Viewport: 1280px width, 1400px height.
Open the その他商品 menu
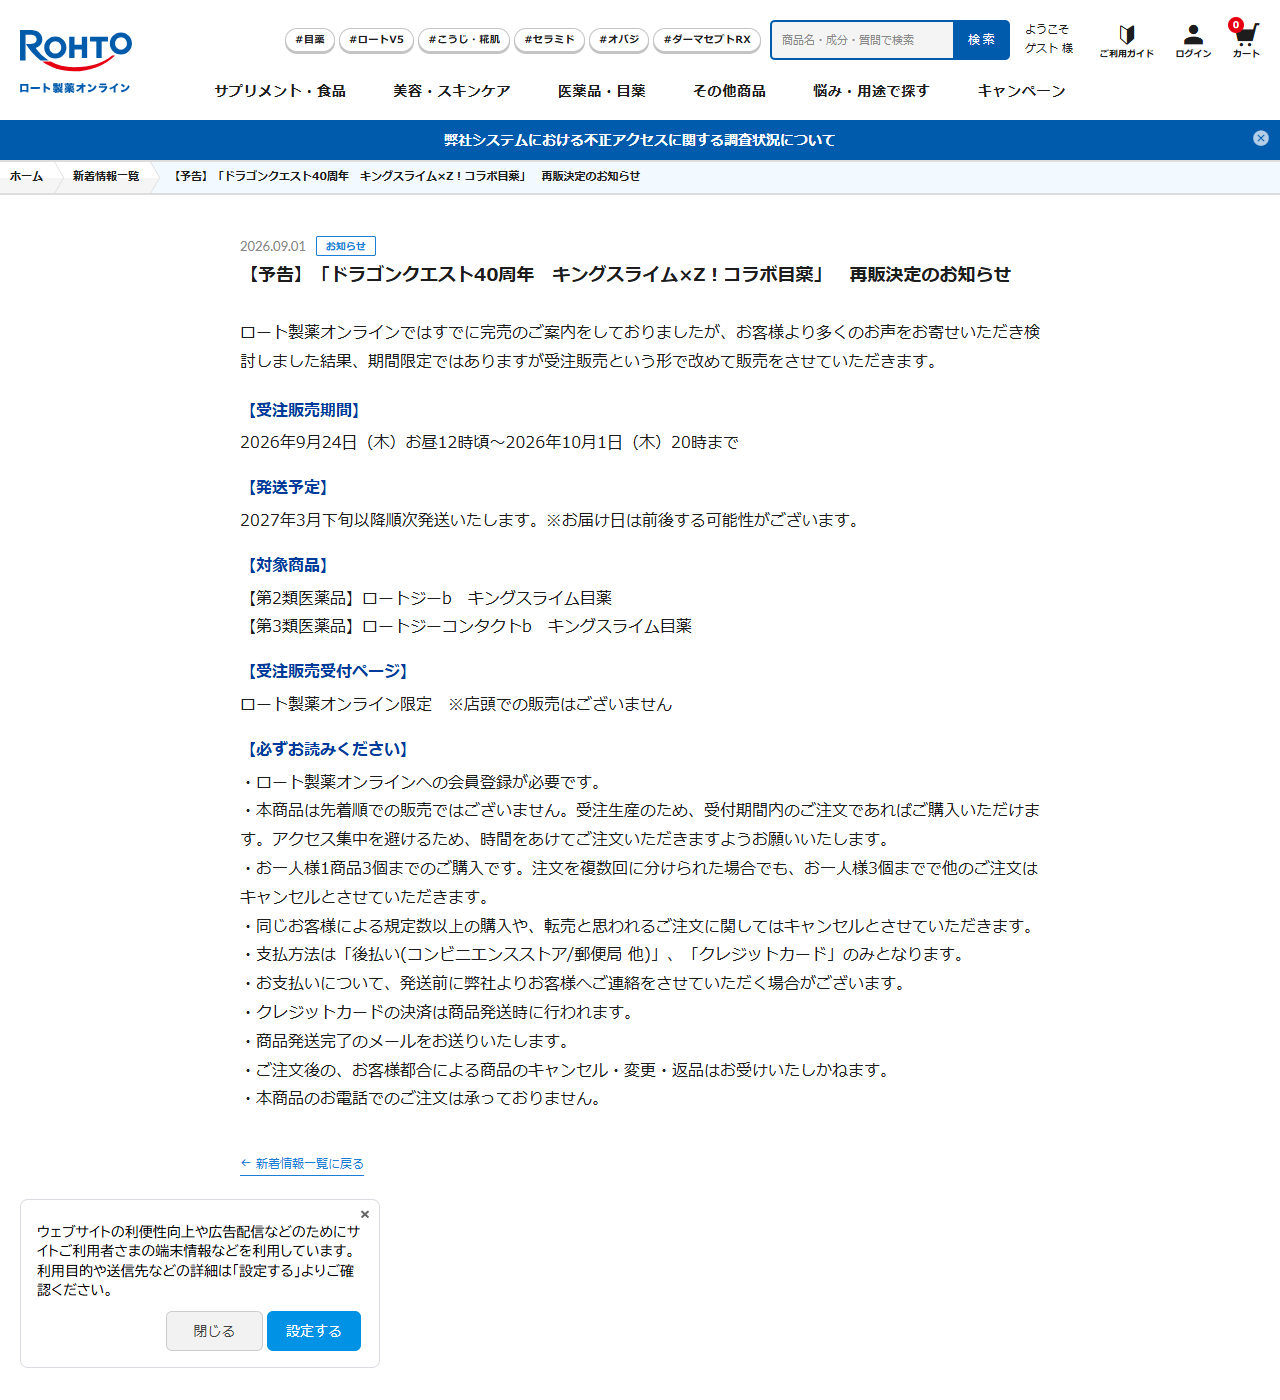pos(730,91)
